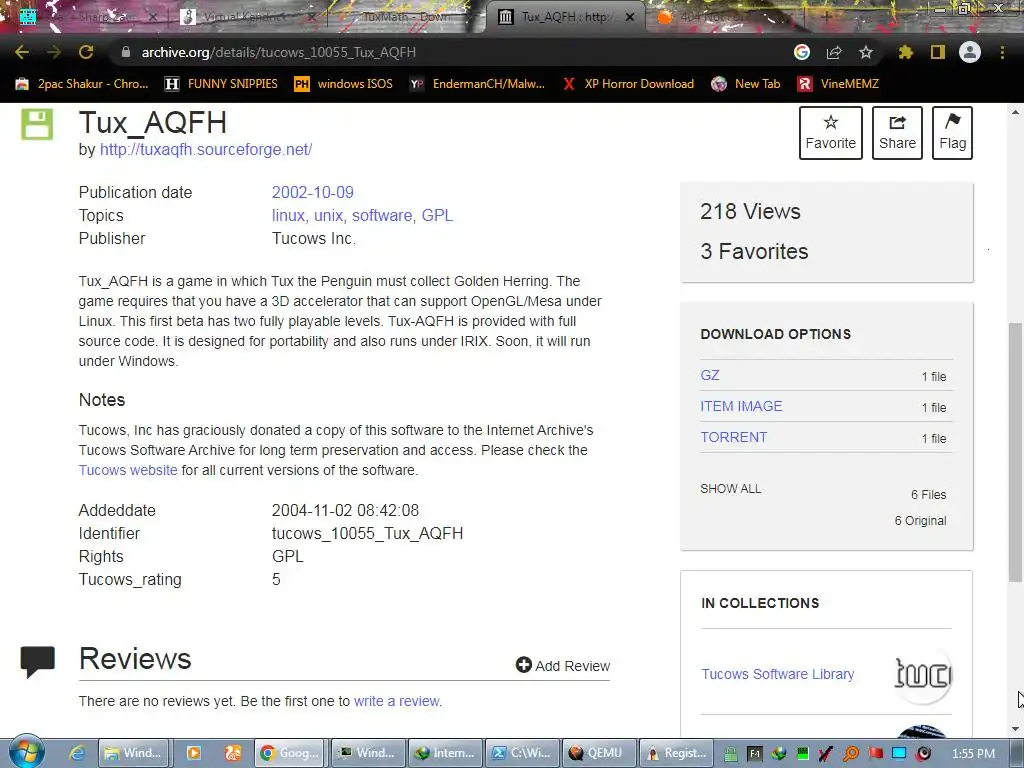Open the VineMEMZ bookmark
Screen dimensions: 1024x768
[x=838, y=84]
